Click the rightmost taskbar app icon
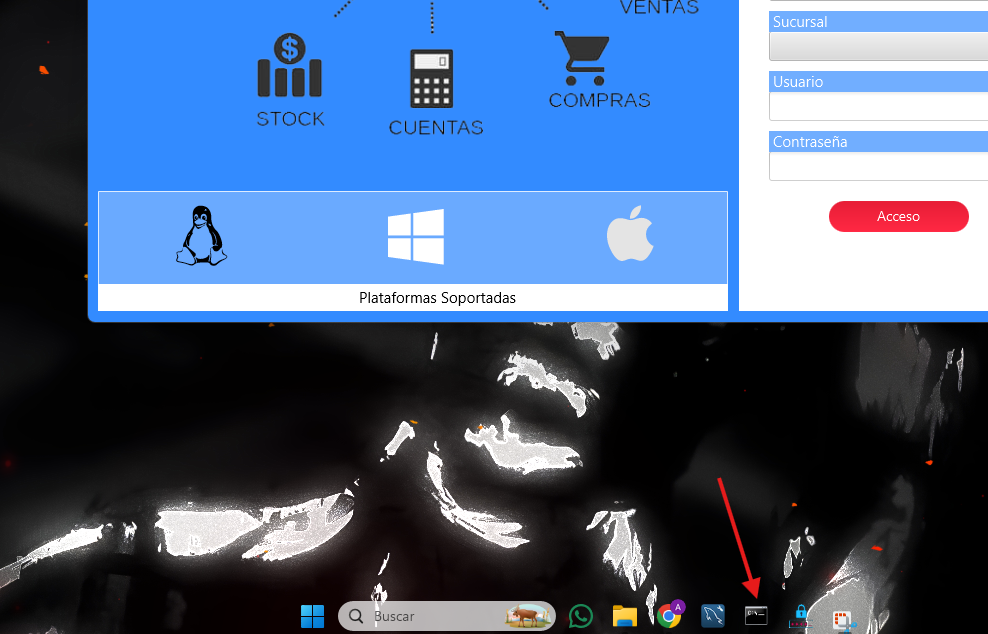Image resolution: width=988 pixels, height=634 pixels. 843,619
